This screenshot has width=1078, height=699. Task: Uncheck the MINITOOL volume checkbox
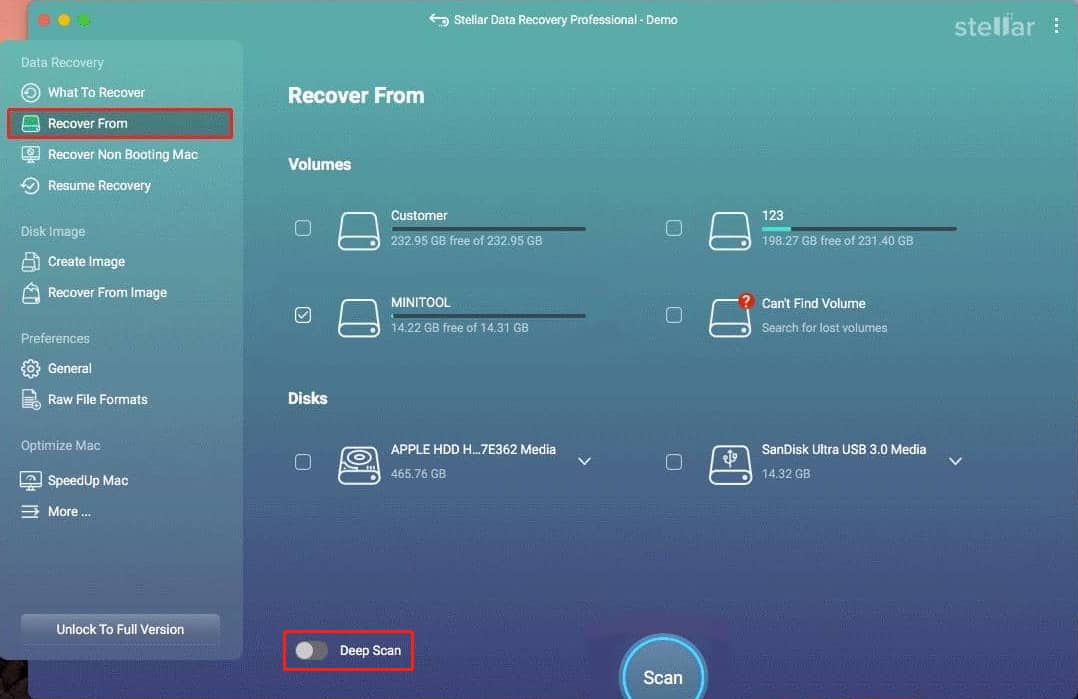302,315
